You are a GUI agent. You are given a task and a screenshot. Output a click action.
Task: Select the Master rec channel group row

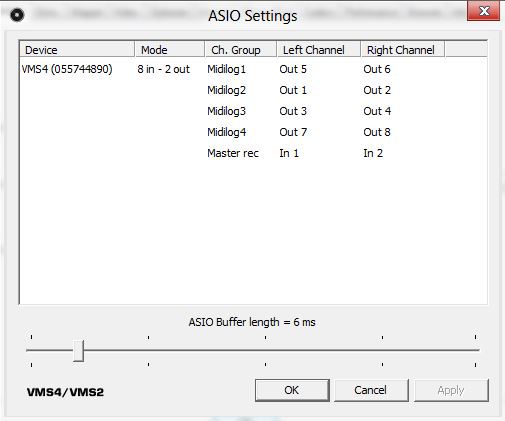pyautogui.click(x=233, y=153)
